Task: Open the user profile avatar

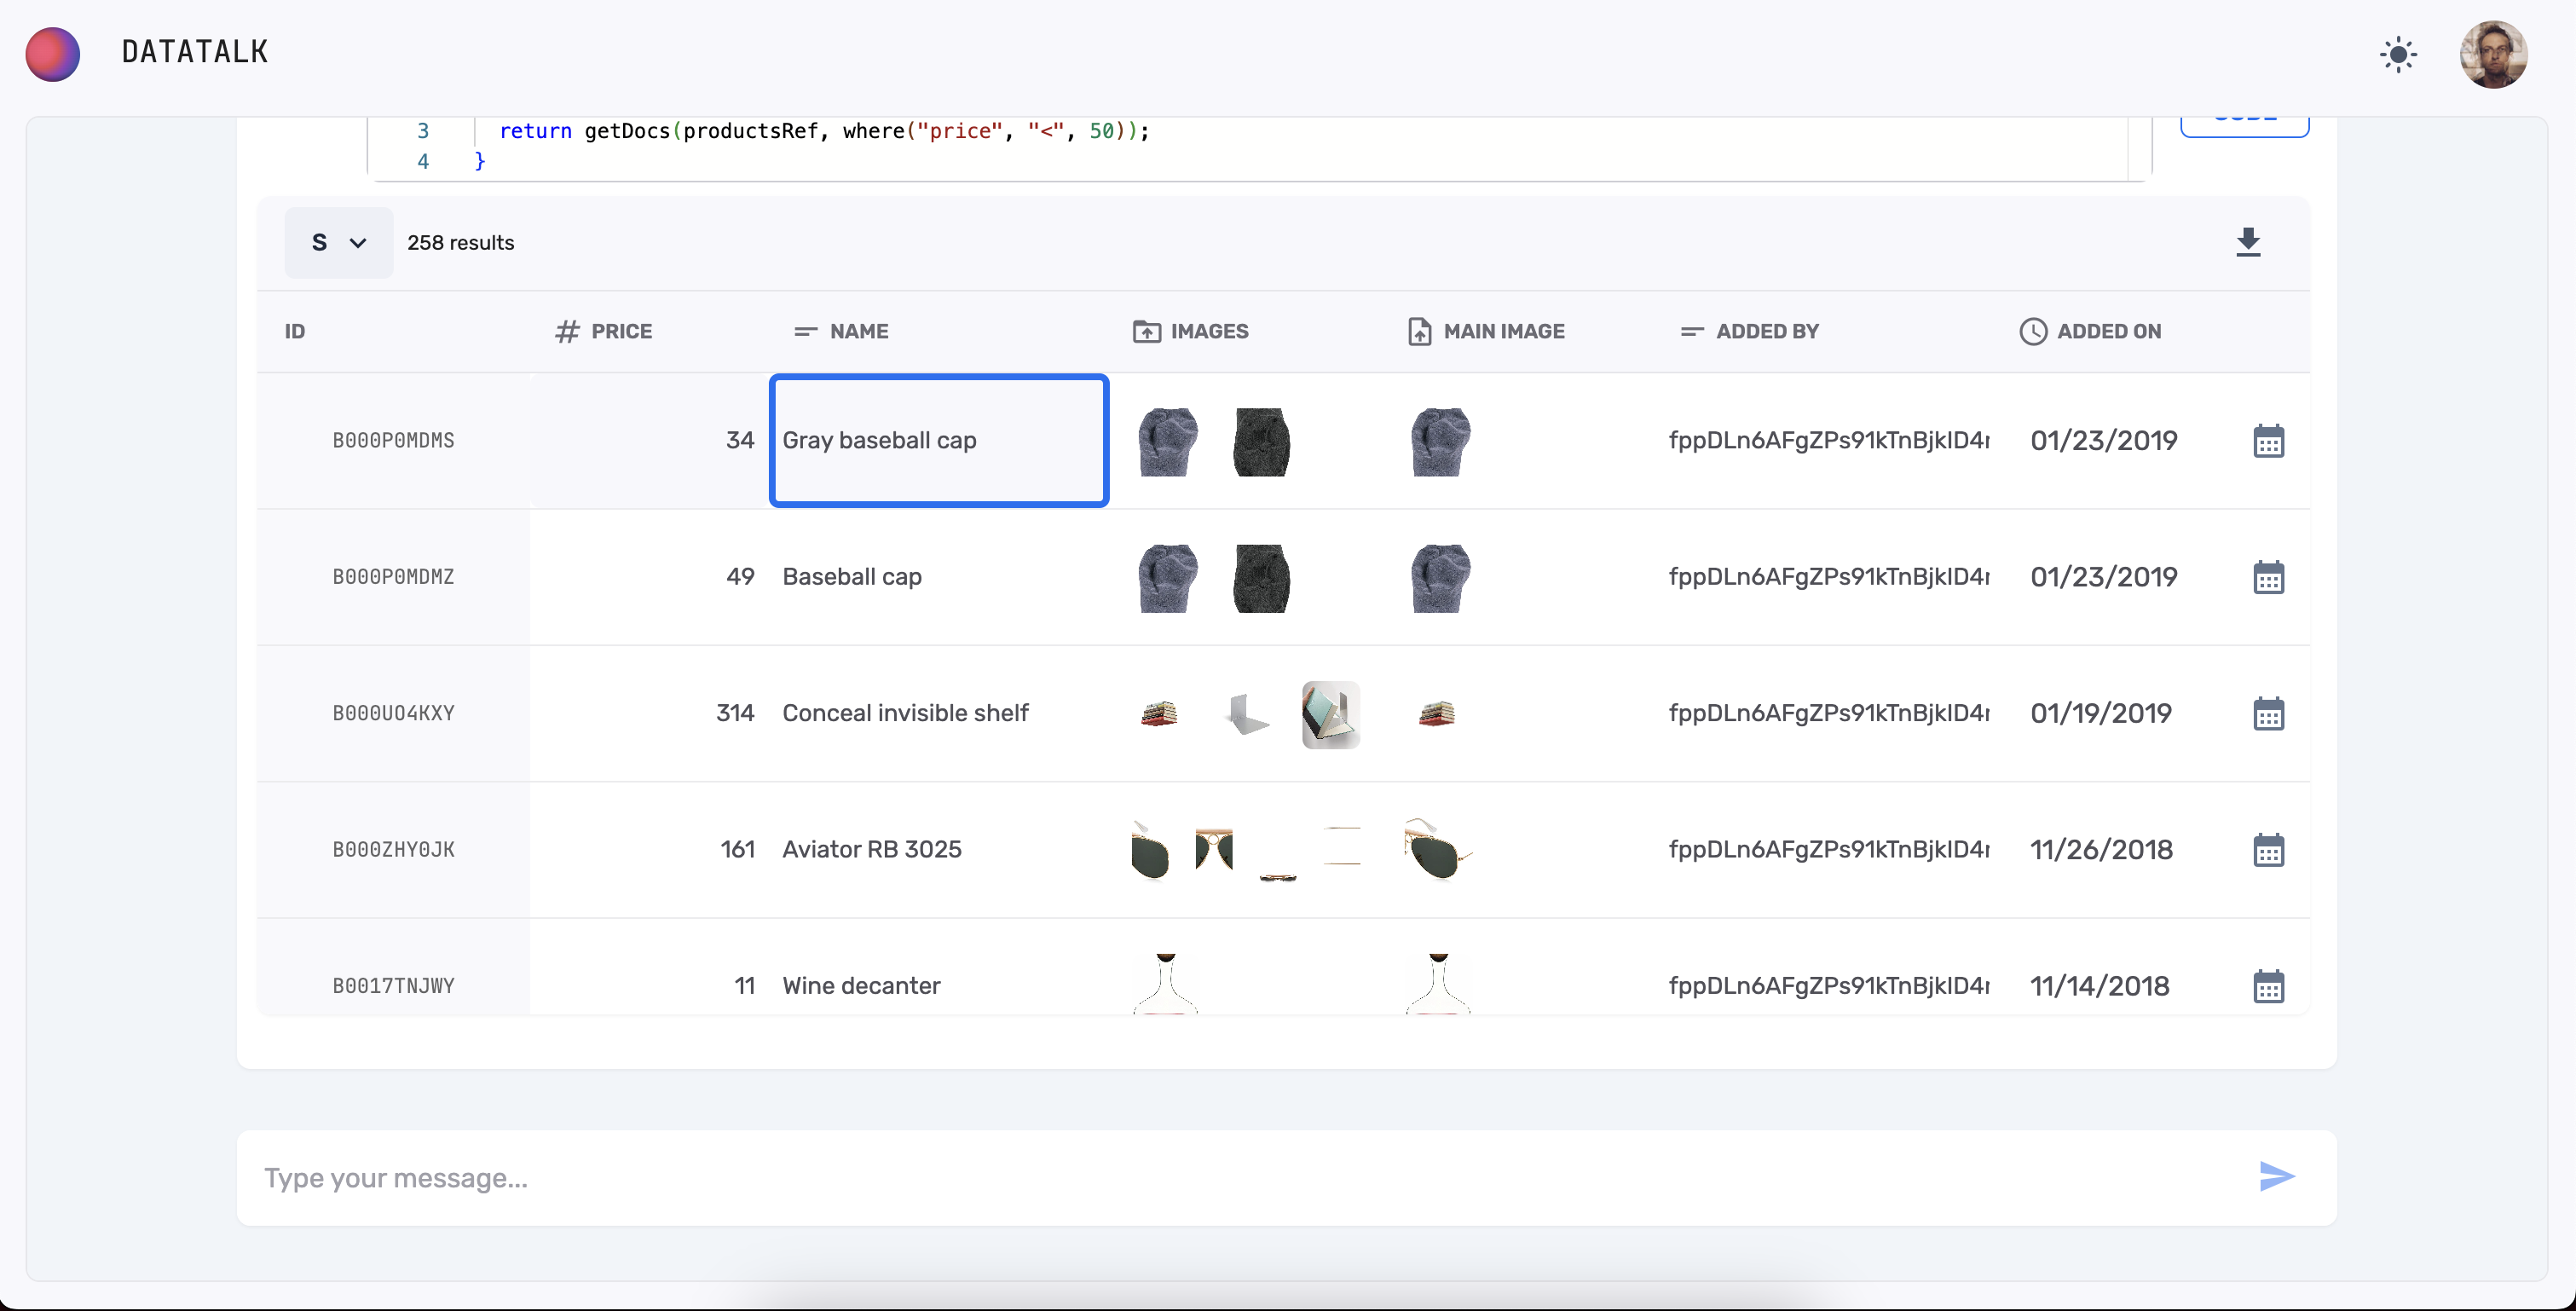Action: pos(2493,54)
